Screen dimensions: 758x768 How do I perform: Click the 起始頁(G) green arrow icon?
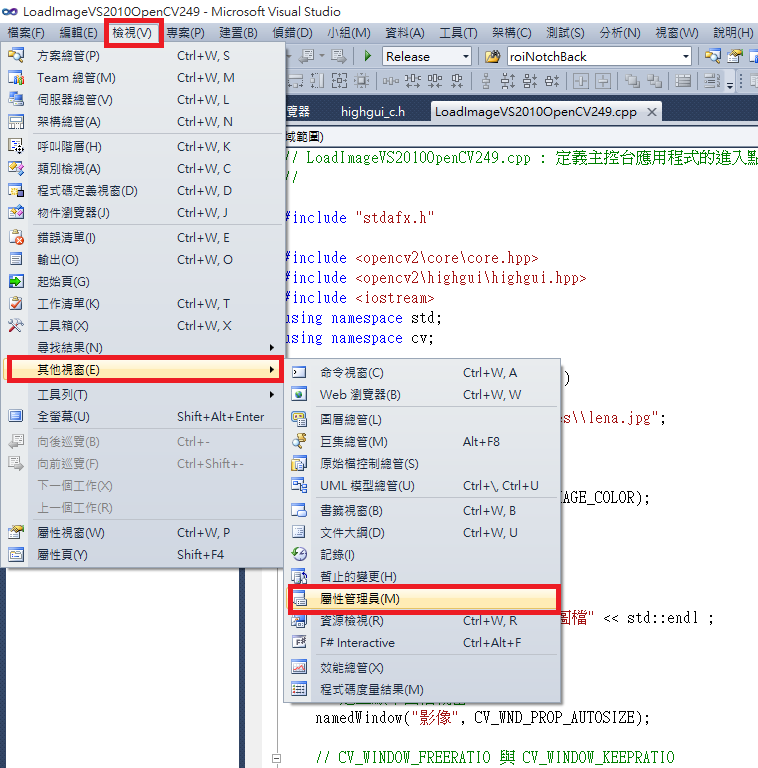pyautogui.click(x=16, y=282)
